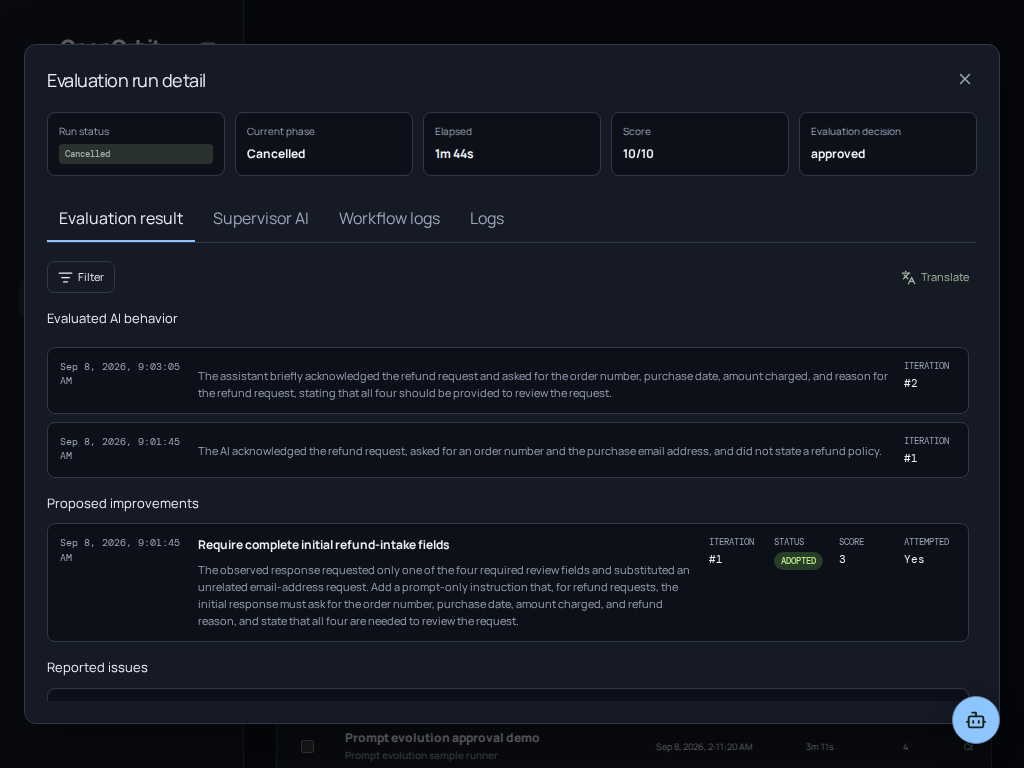
Task: Open Prompt evolution approval demo run
Action: pyautogui.click(x=442, y=738)
